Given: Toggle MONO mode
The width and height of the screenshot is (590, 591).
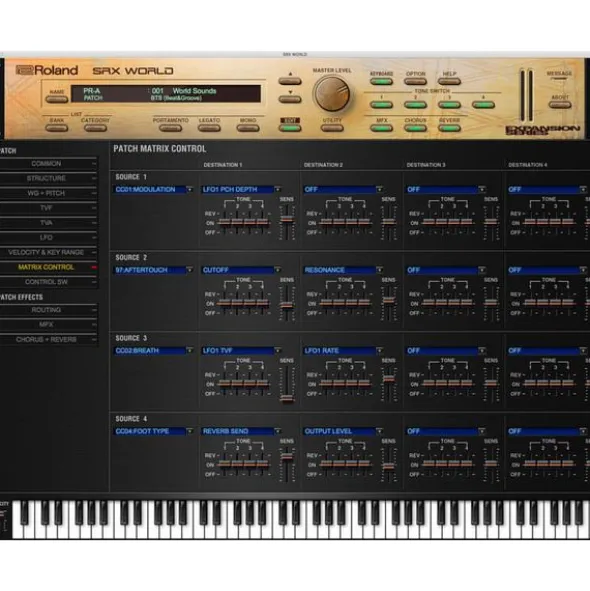Looking at the screenshot, I should [x=248, y=128].
